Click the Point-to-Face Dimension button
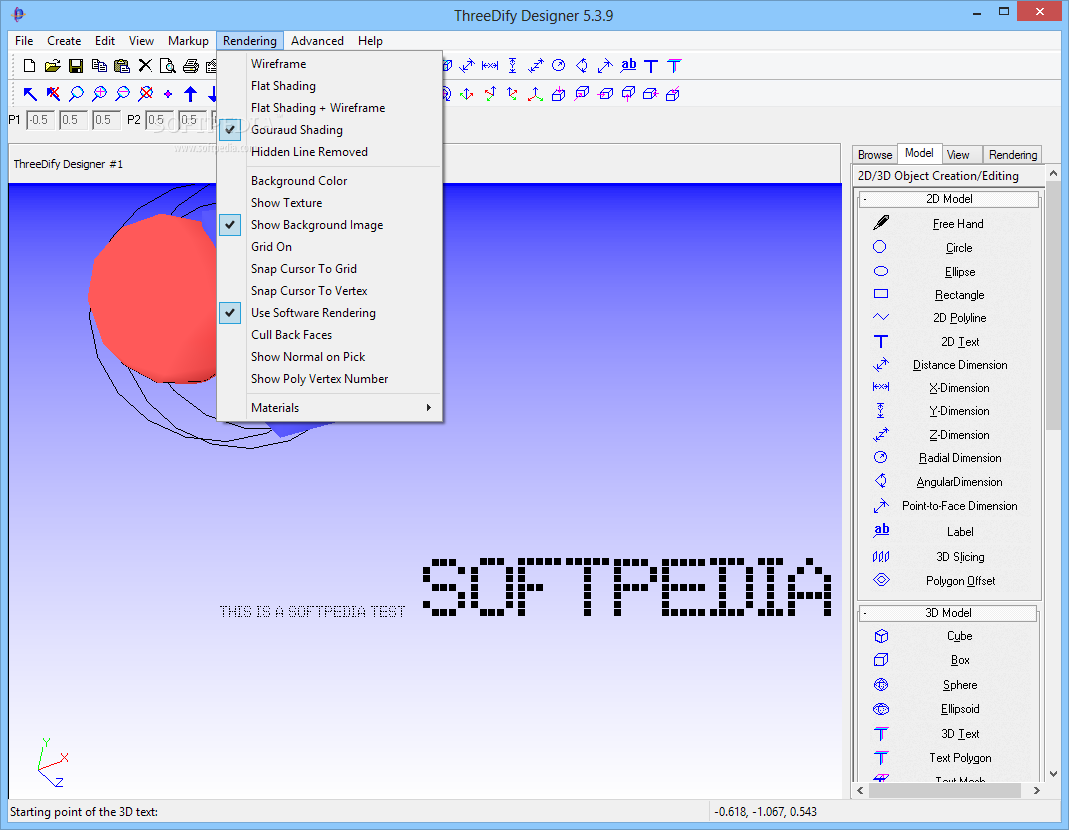The image size is (1069, 830). point(959,505)
